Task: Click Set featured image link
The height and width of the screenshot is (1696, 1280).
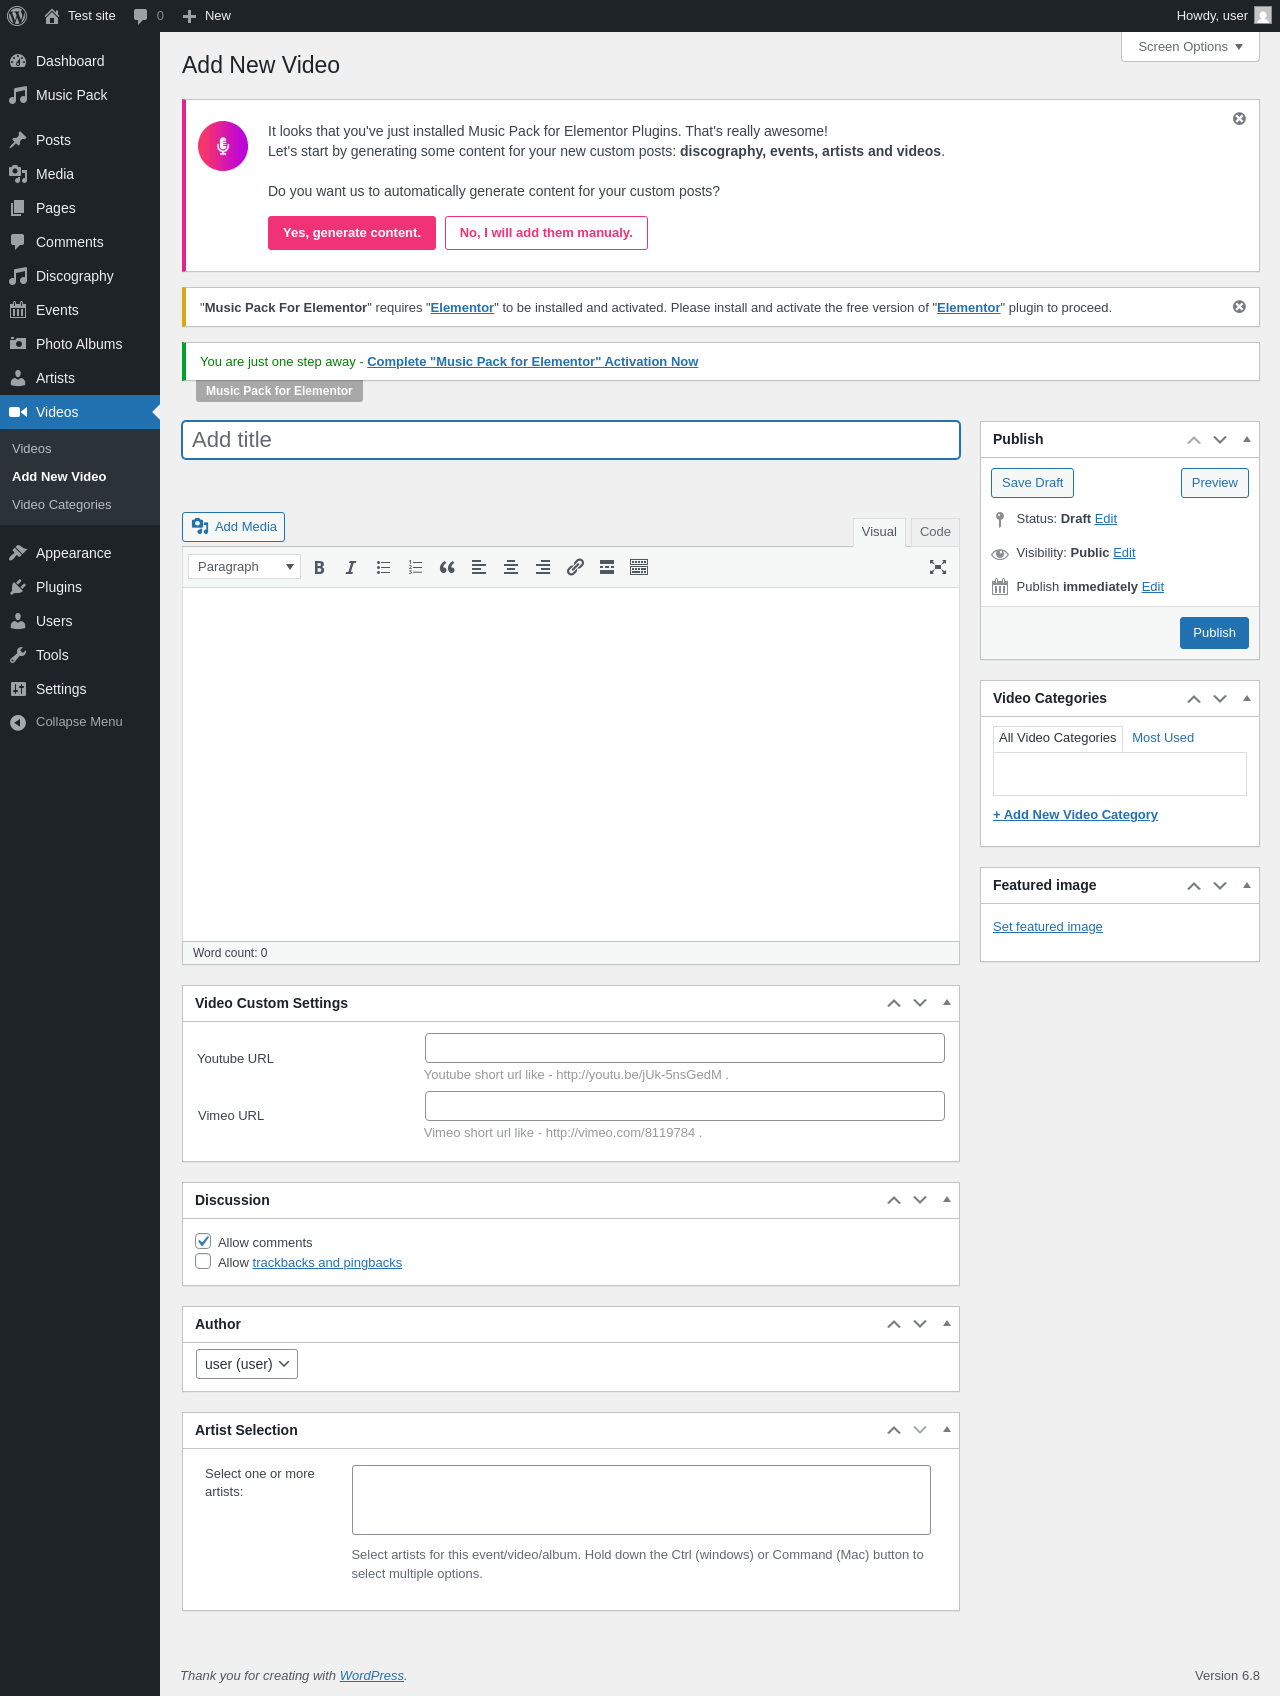Action: (x=1048, y=927)
